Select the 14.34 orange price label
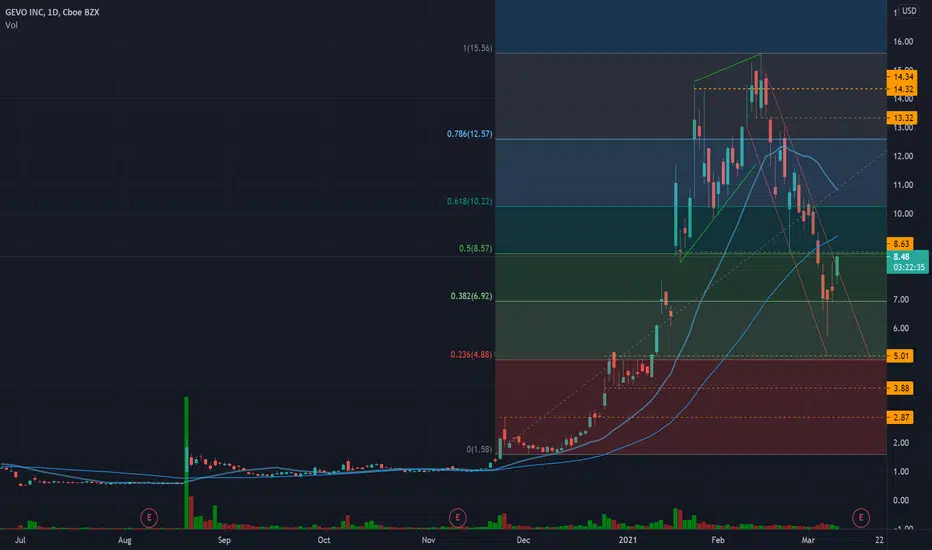The width and height of the screenshot is (932, 550). (x=902, y=77)
